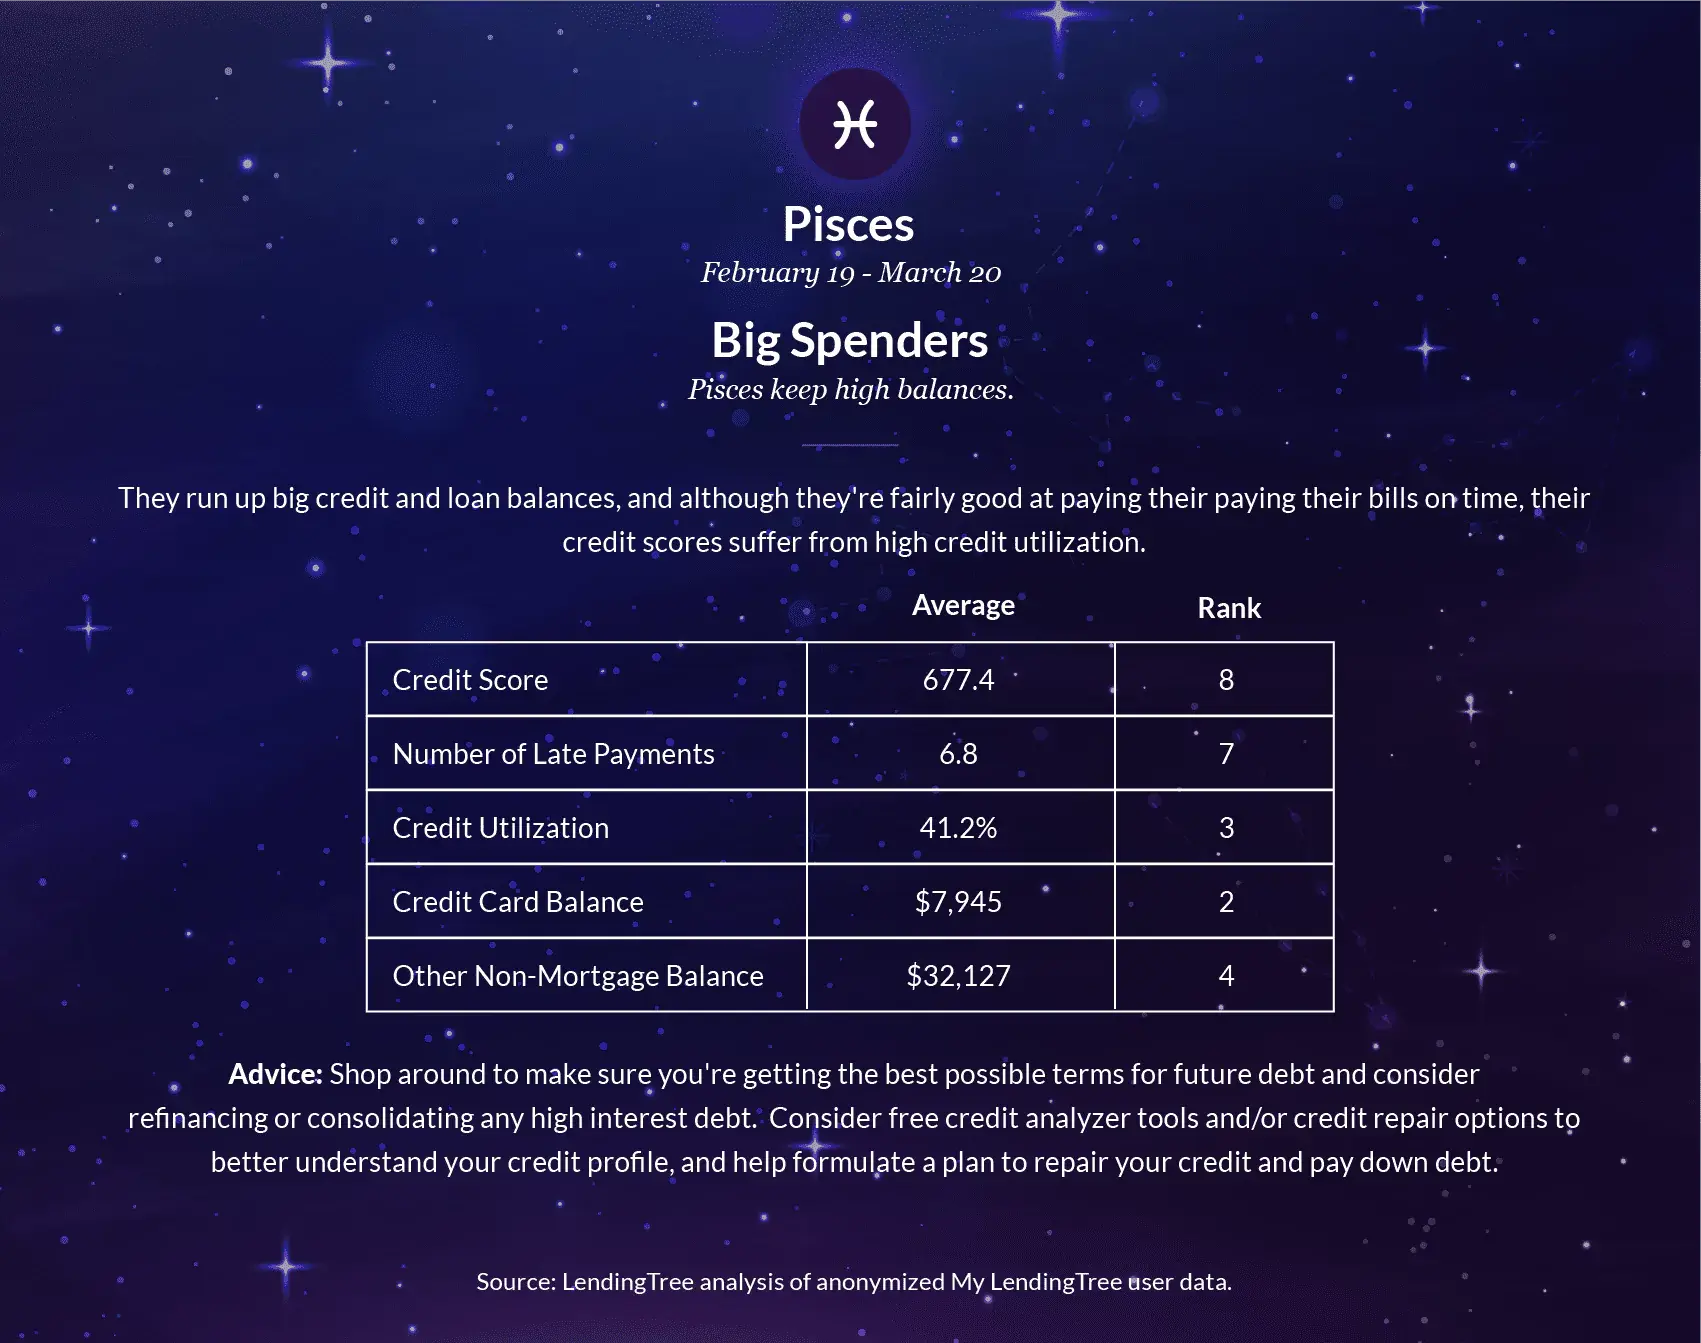Click the $7,945 credit card balance value
This screenshot has width=1701, height=1343.
958,902
